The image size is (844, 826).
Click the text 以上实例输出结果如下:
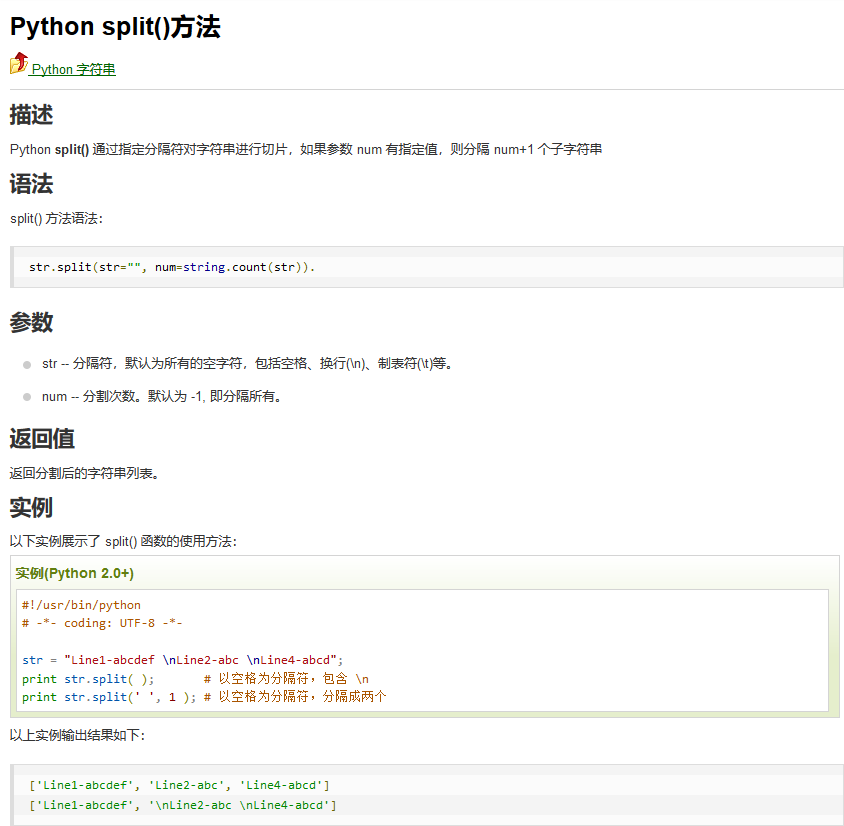[77, 735]
